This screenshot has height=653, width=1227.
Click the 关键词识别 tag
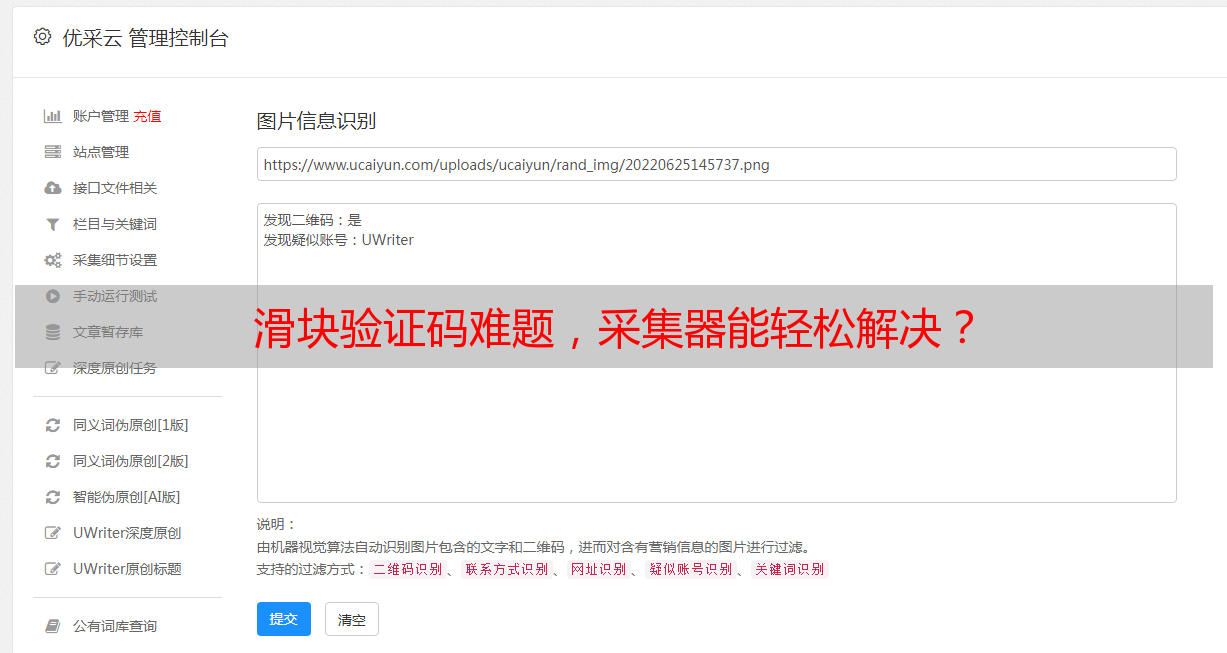[x=789, y=569]
